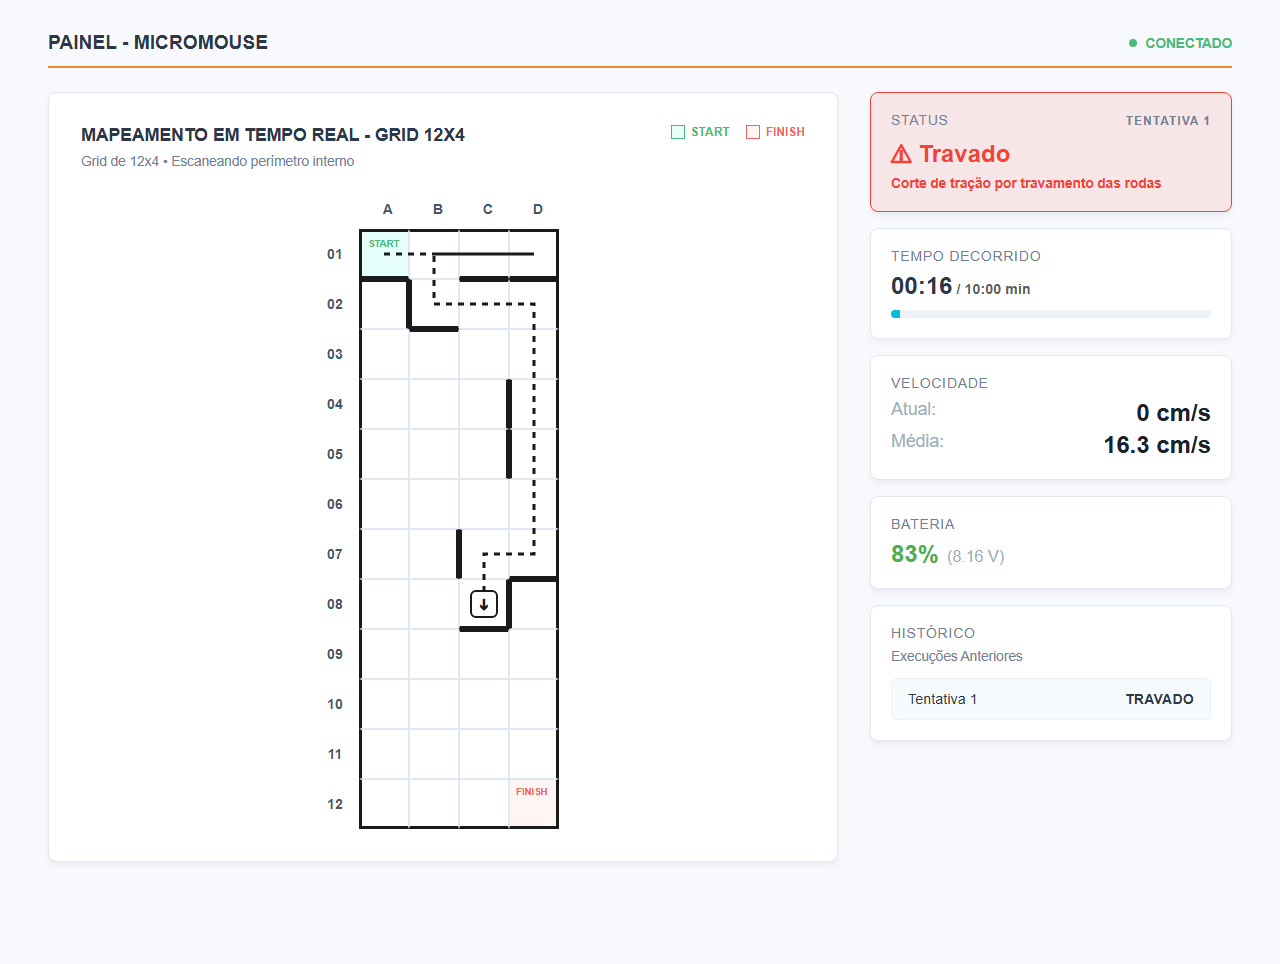Image resolution: width=1280 pixels, height=964 pixels.
Task: Open Tentativa 1 history entry
Action: (1051, 699)
